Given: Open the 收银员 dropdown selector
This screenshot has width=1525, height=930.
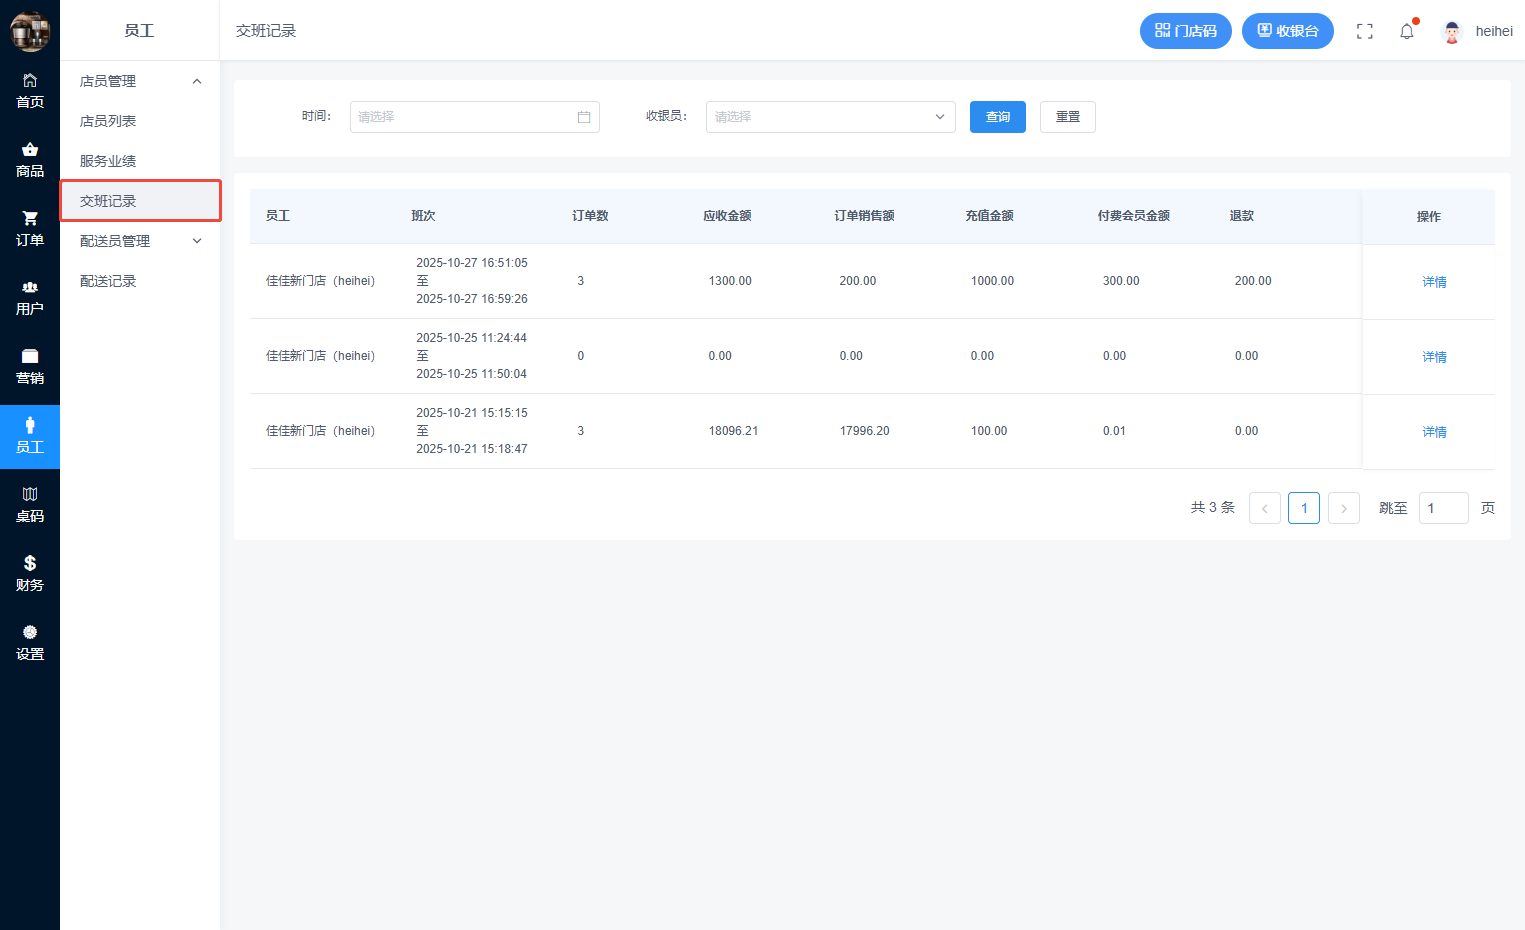Looking at the screenshot, I should click(830, 117).
